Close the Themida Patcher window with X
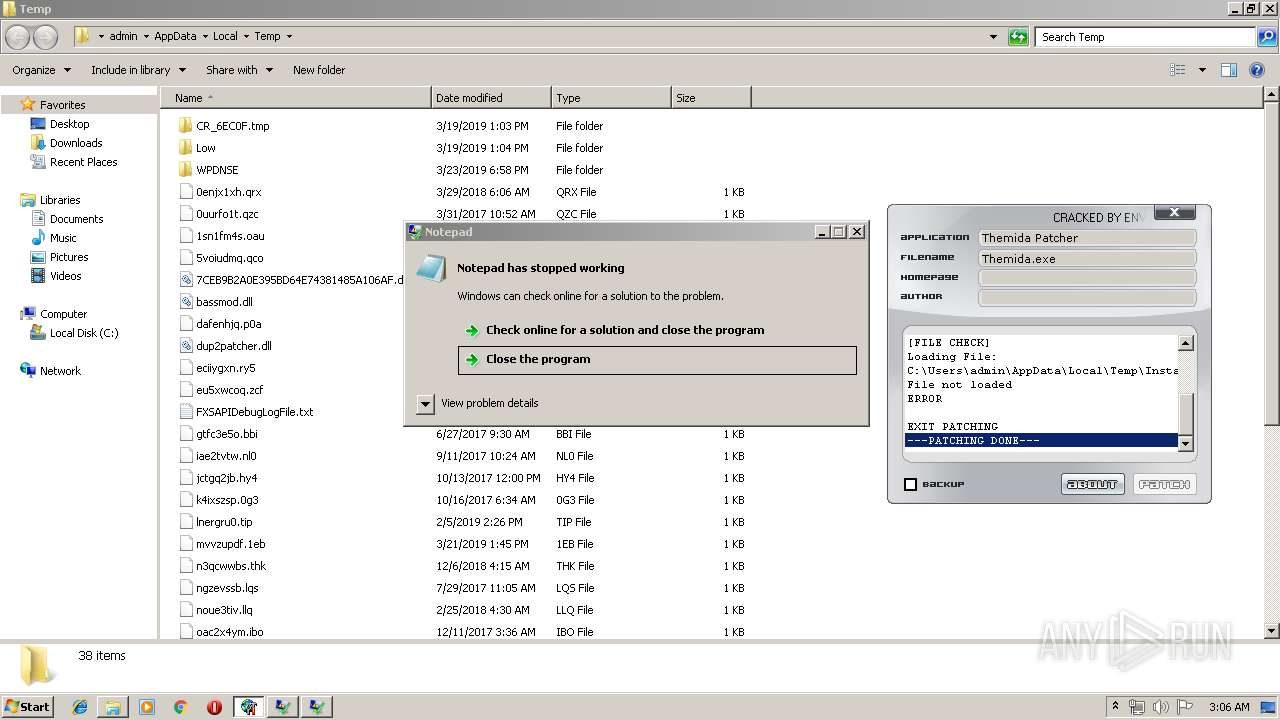 [1175, 212]
